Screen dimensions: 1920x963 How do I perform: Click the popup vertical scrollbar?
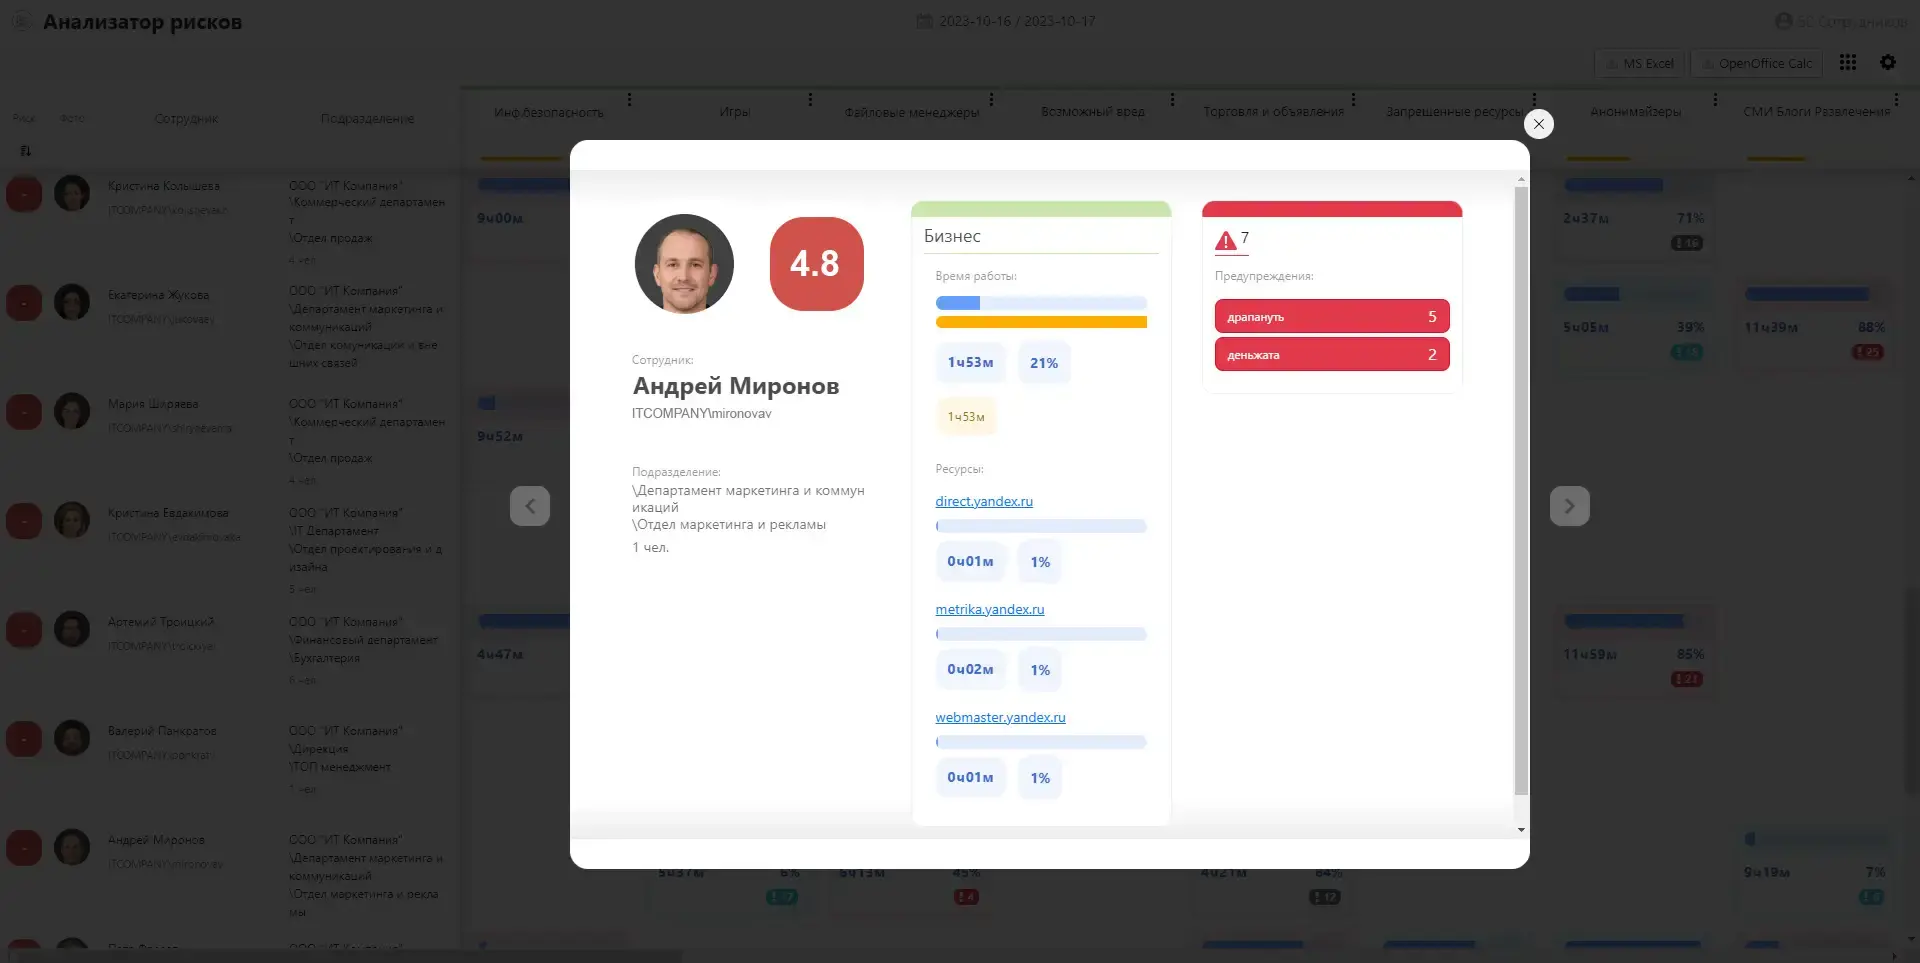point(1521,490)
